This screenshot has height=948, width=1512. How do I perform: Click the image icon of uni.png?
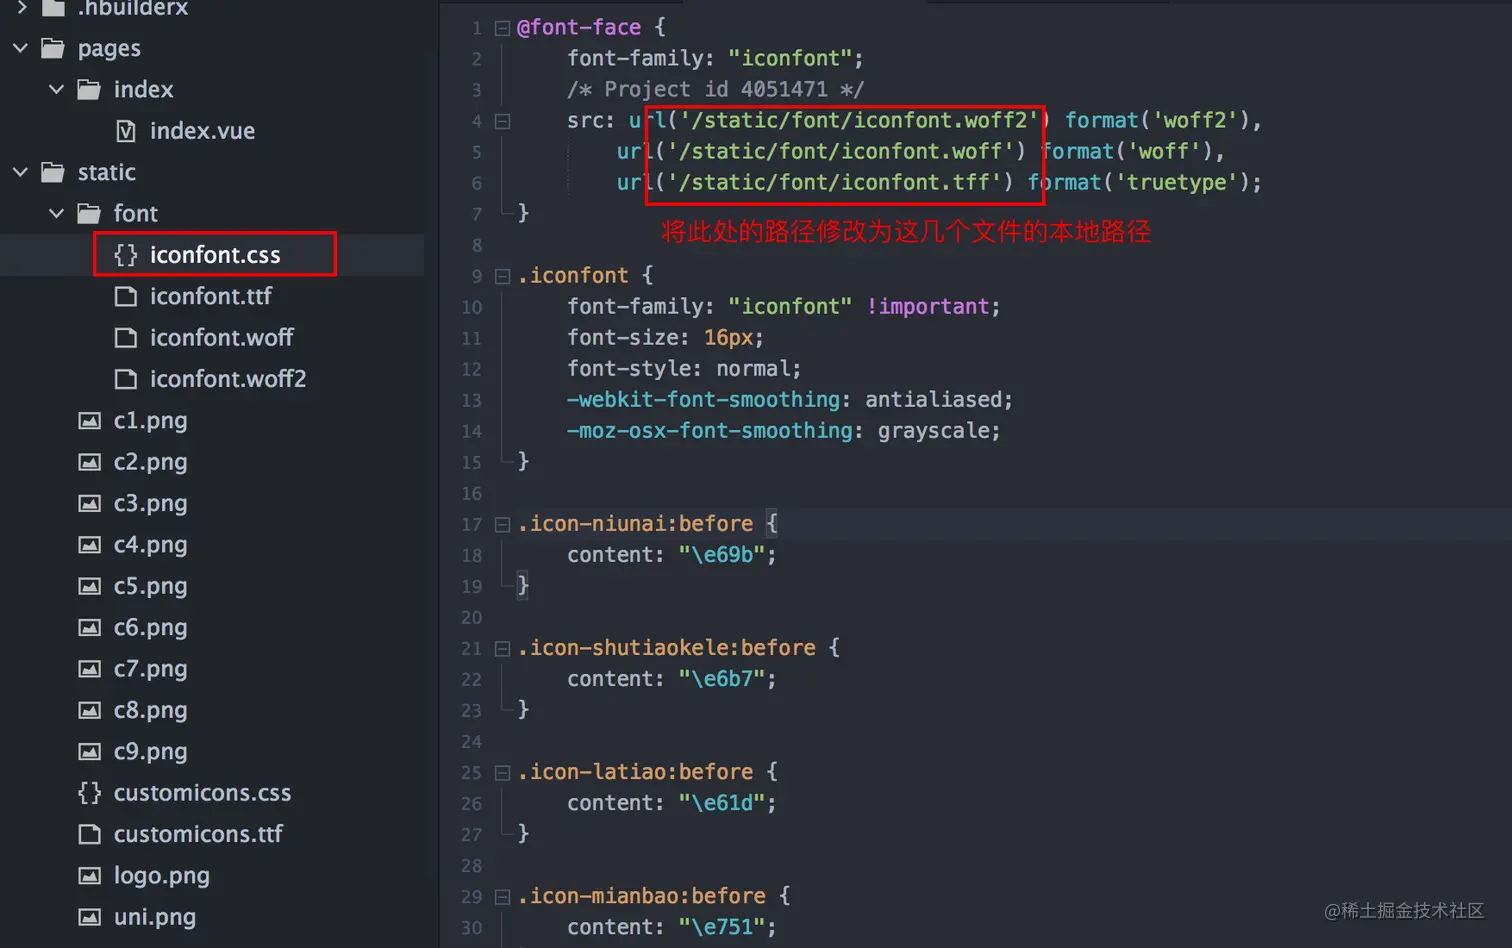coord(90,917)
